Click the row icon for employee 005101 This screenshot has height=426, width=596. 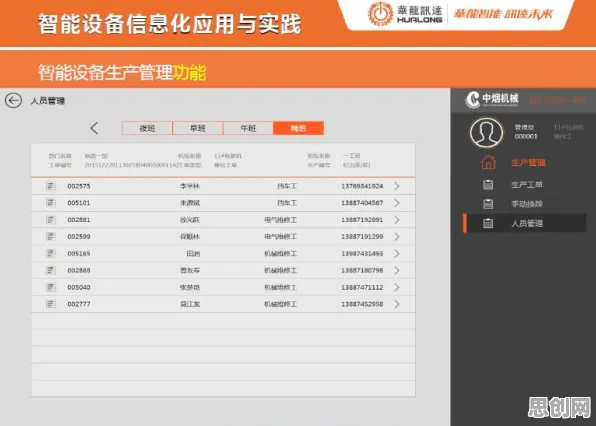[x=51, y=203]
